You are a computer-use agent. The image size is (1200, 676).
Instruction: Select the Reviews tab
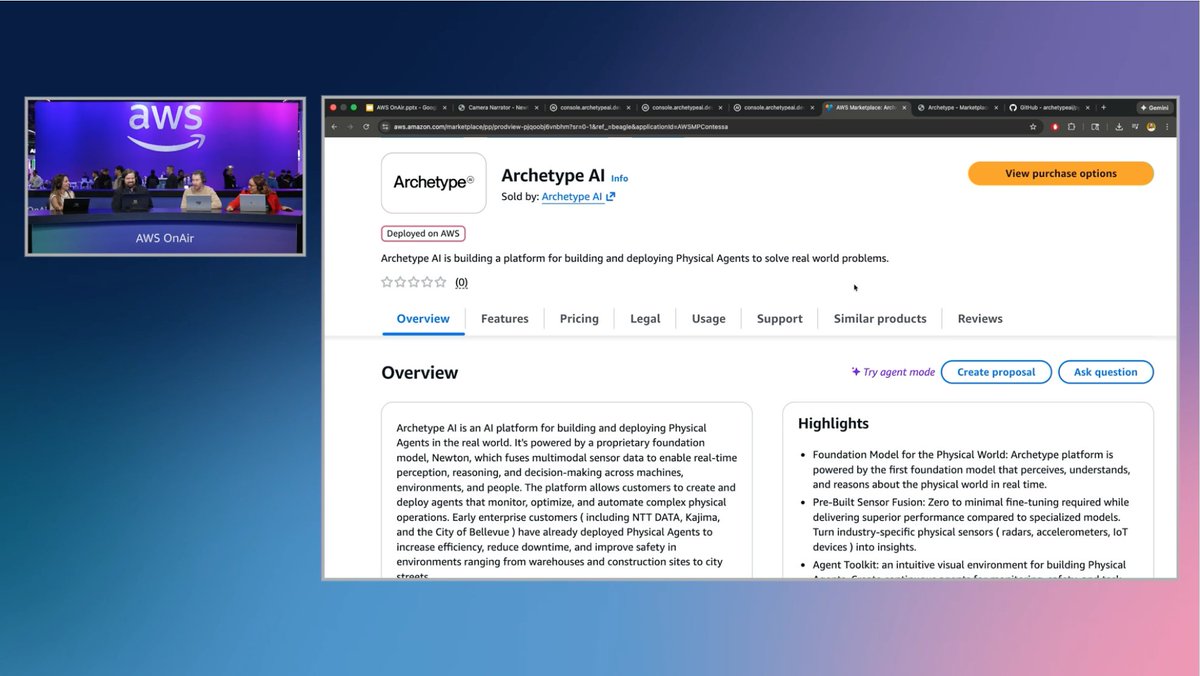980,318
